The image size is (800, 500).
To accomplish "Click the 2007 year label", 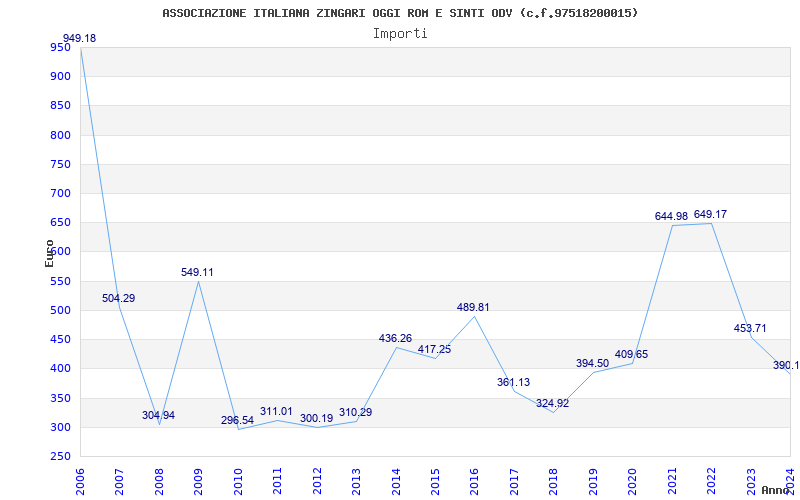I will tap(119, 482).
